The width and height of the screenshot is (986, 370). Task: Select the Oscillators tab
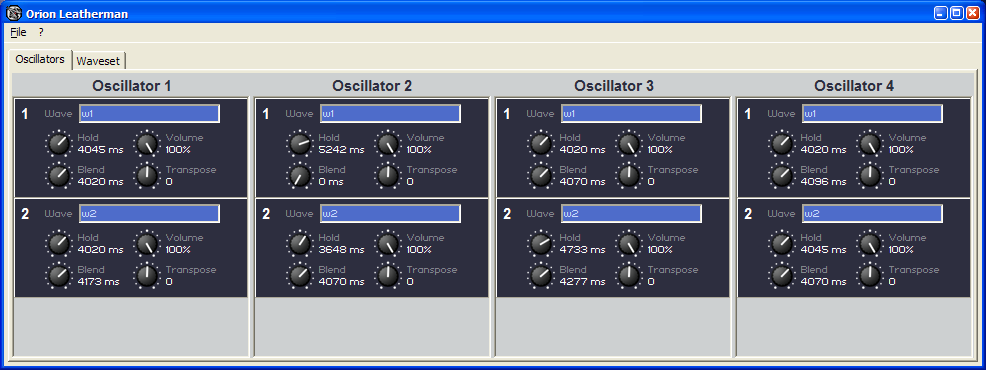(40, 59)
